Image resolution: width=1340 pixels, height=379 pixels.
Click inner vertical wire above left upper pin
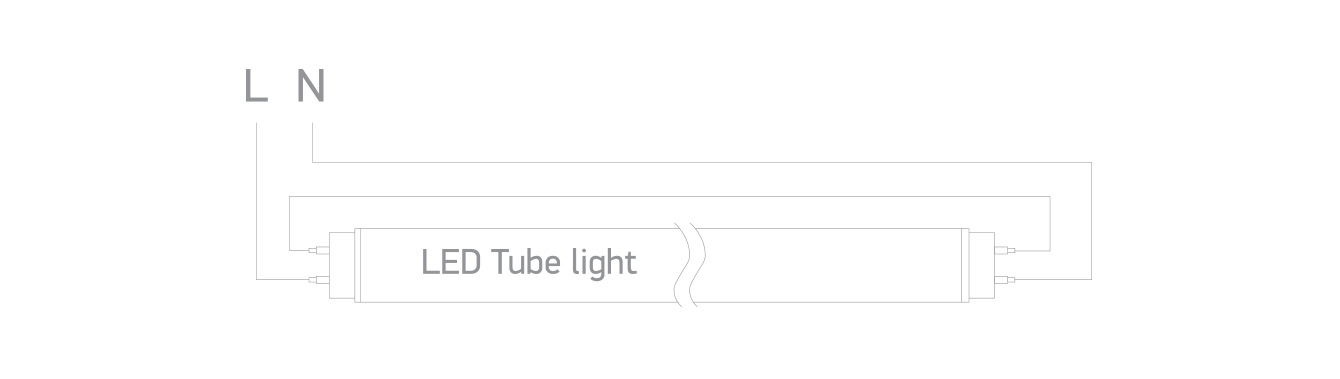289,223
